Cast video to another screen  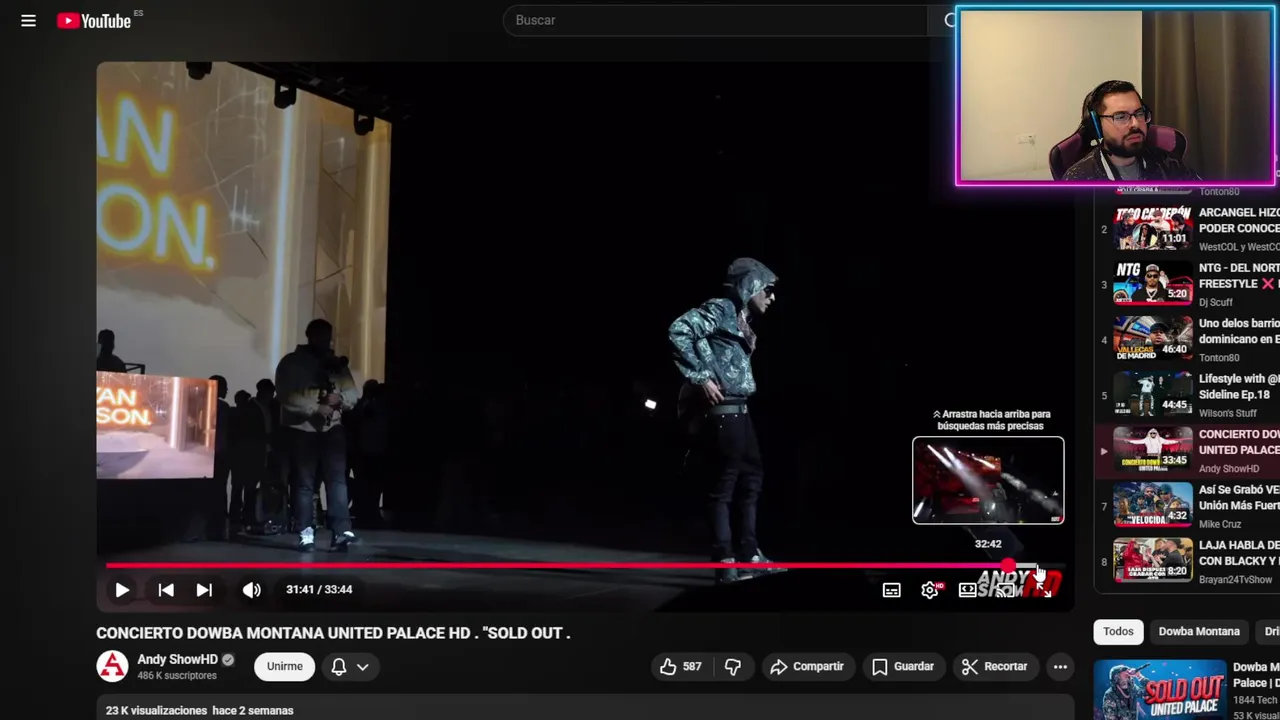pos(1005,590)
